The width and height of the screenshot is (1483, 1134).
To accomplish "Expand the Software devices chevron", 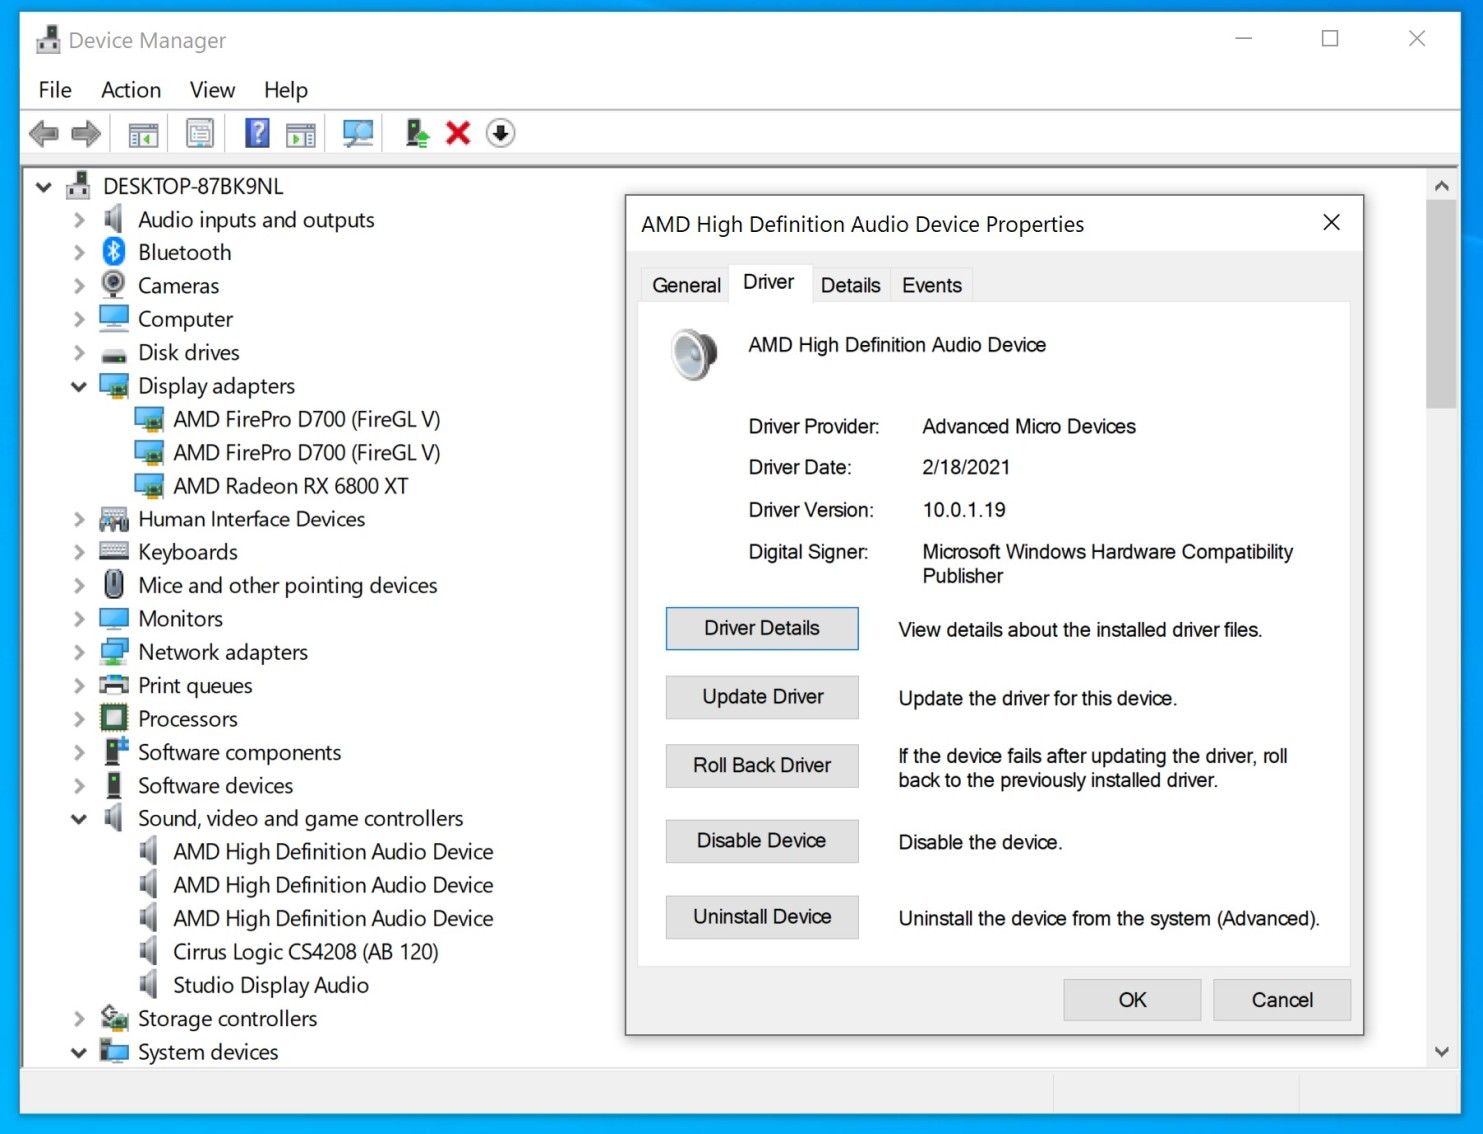I will (x=79, y=785).
